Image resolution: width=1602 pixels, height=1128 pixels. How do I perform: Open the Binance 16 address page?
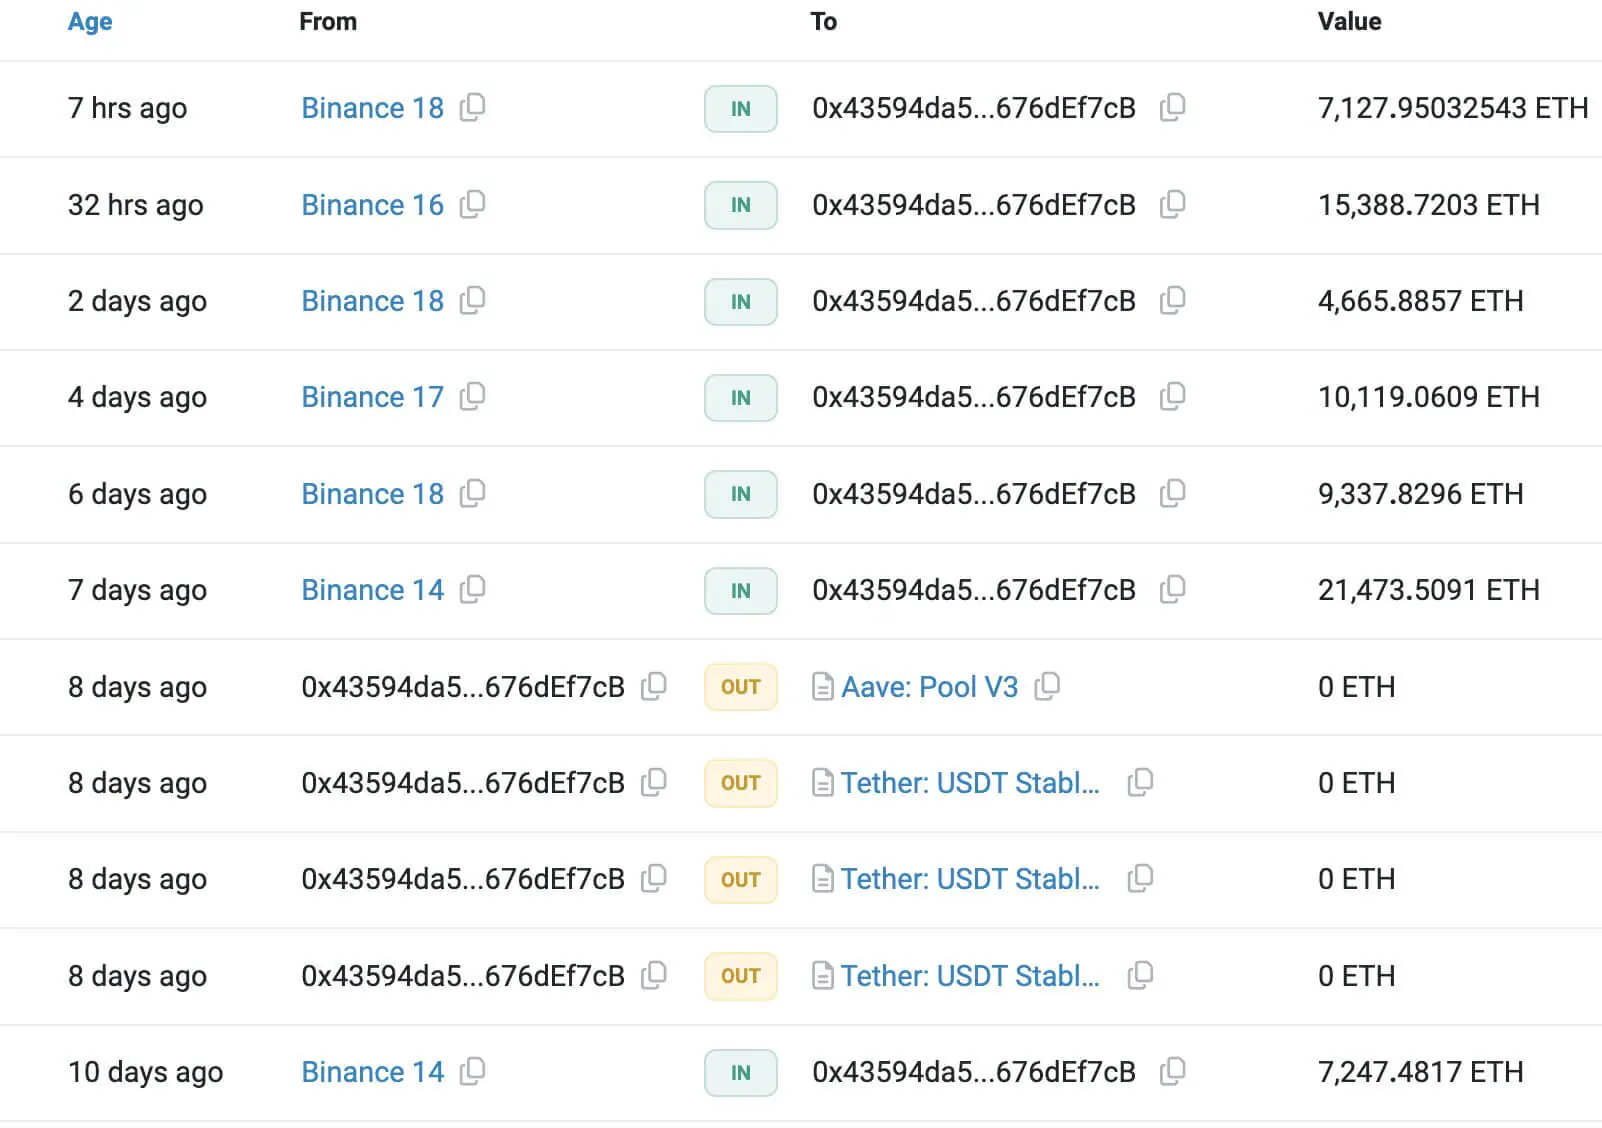(372, 205)
